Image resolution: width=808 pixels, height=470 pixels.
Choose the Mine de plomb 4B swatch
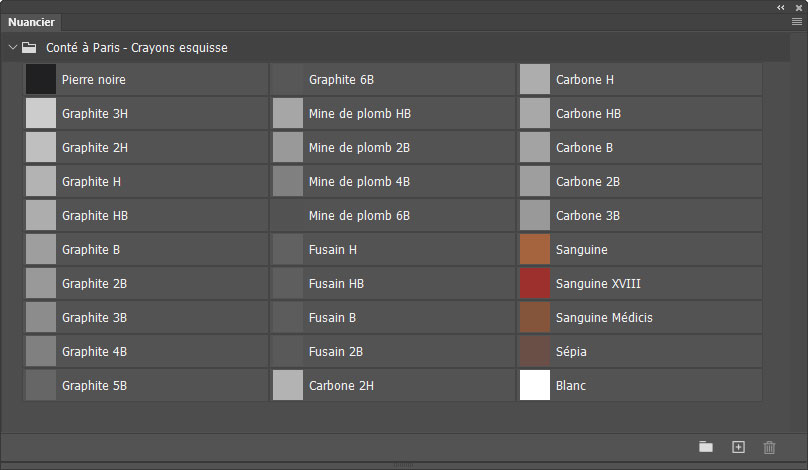click(288, 181)
